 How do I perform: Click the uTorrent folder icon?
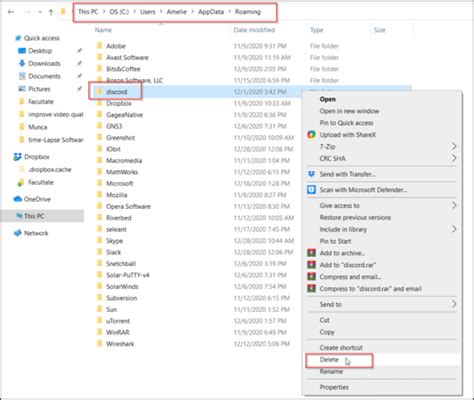coord(100,321)
